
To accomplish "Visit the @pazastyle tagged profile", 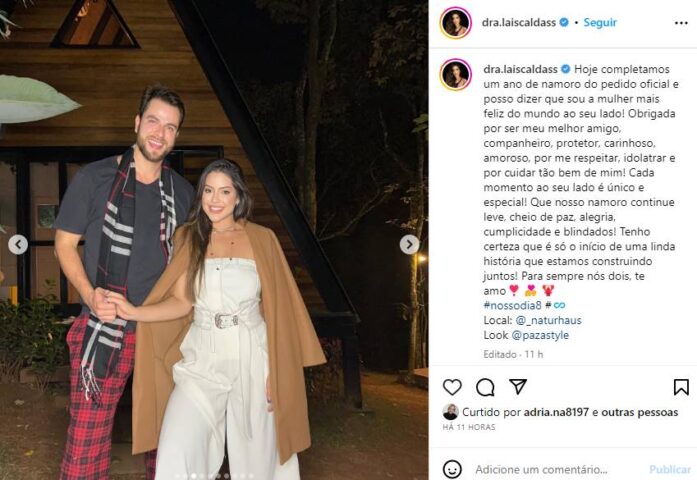I will pyautogui.click(x=540, y=335).
